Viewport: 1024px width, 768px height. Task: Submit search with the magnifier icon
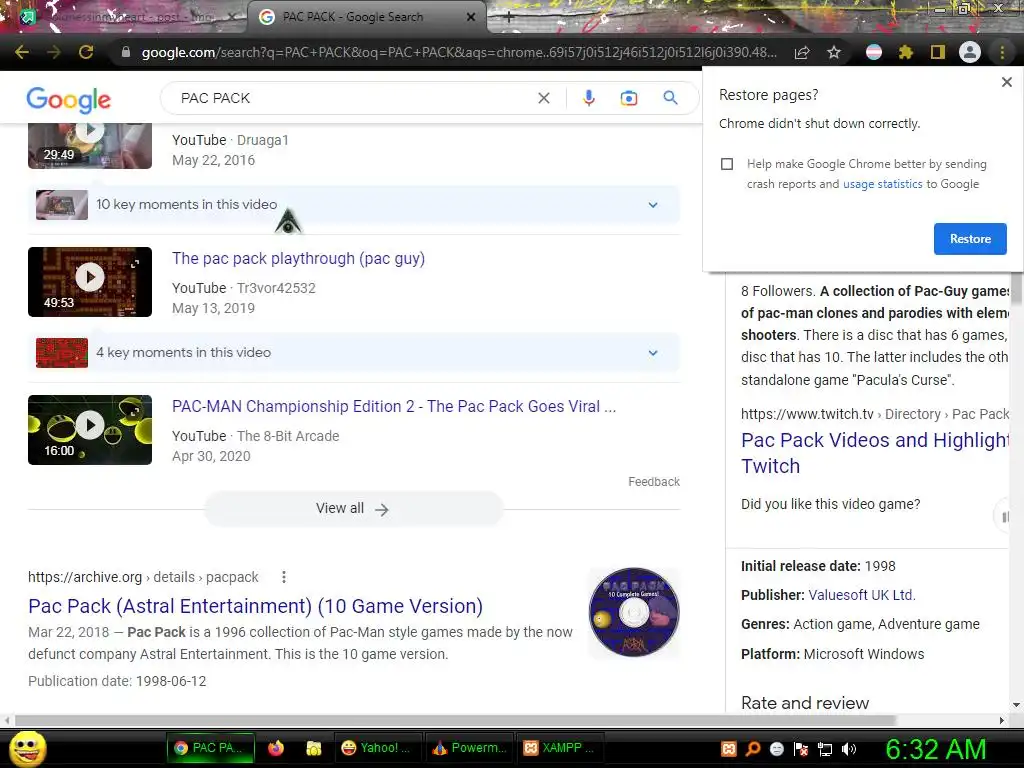(x=670, y=98)
